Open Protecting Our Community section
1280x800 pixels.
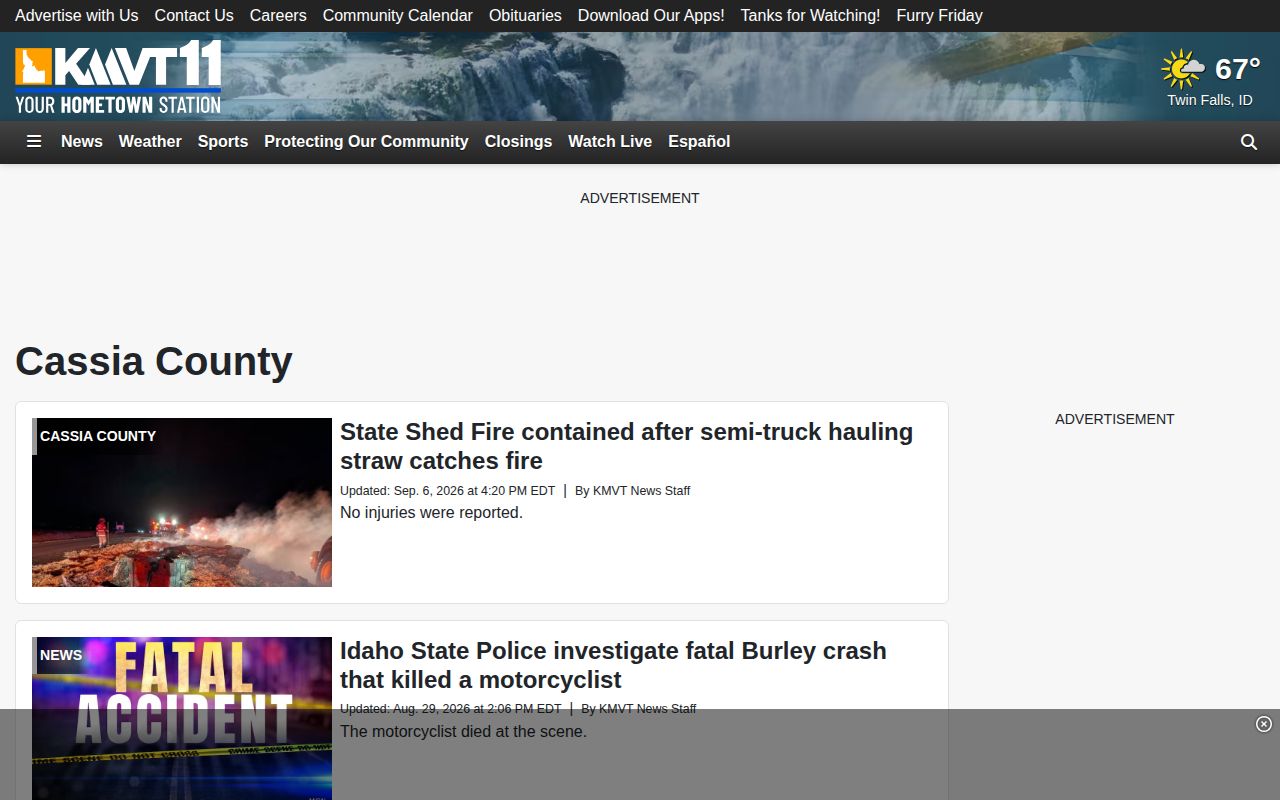pyautogui.click(x=366, y=142)
